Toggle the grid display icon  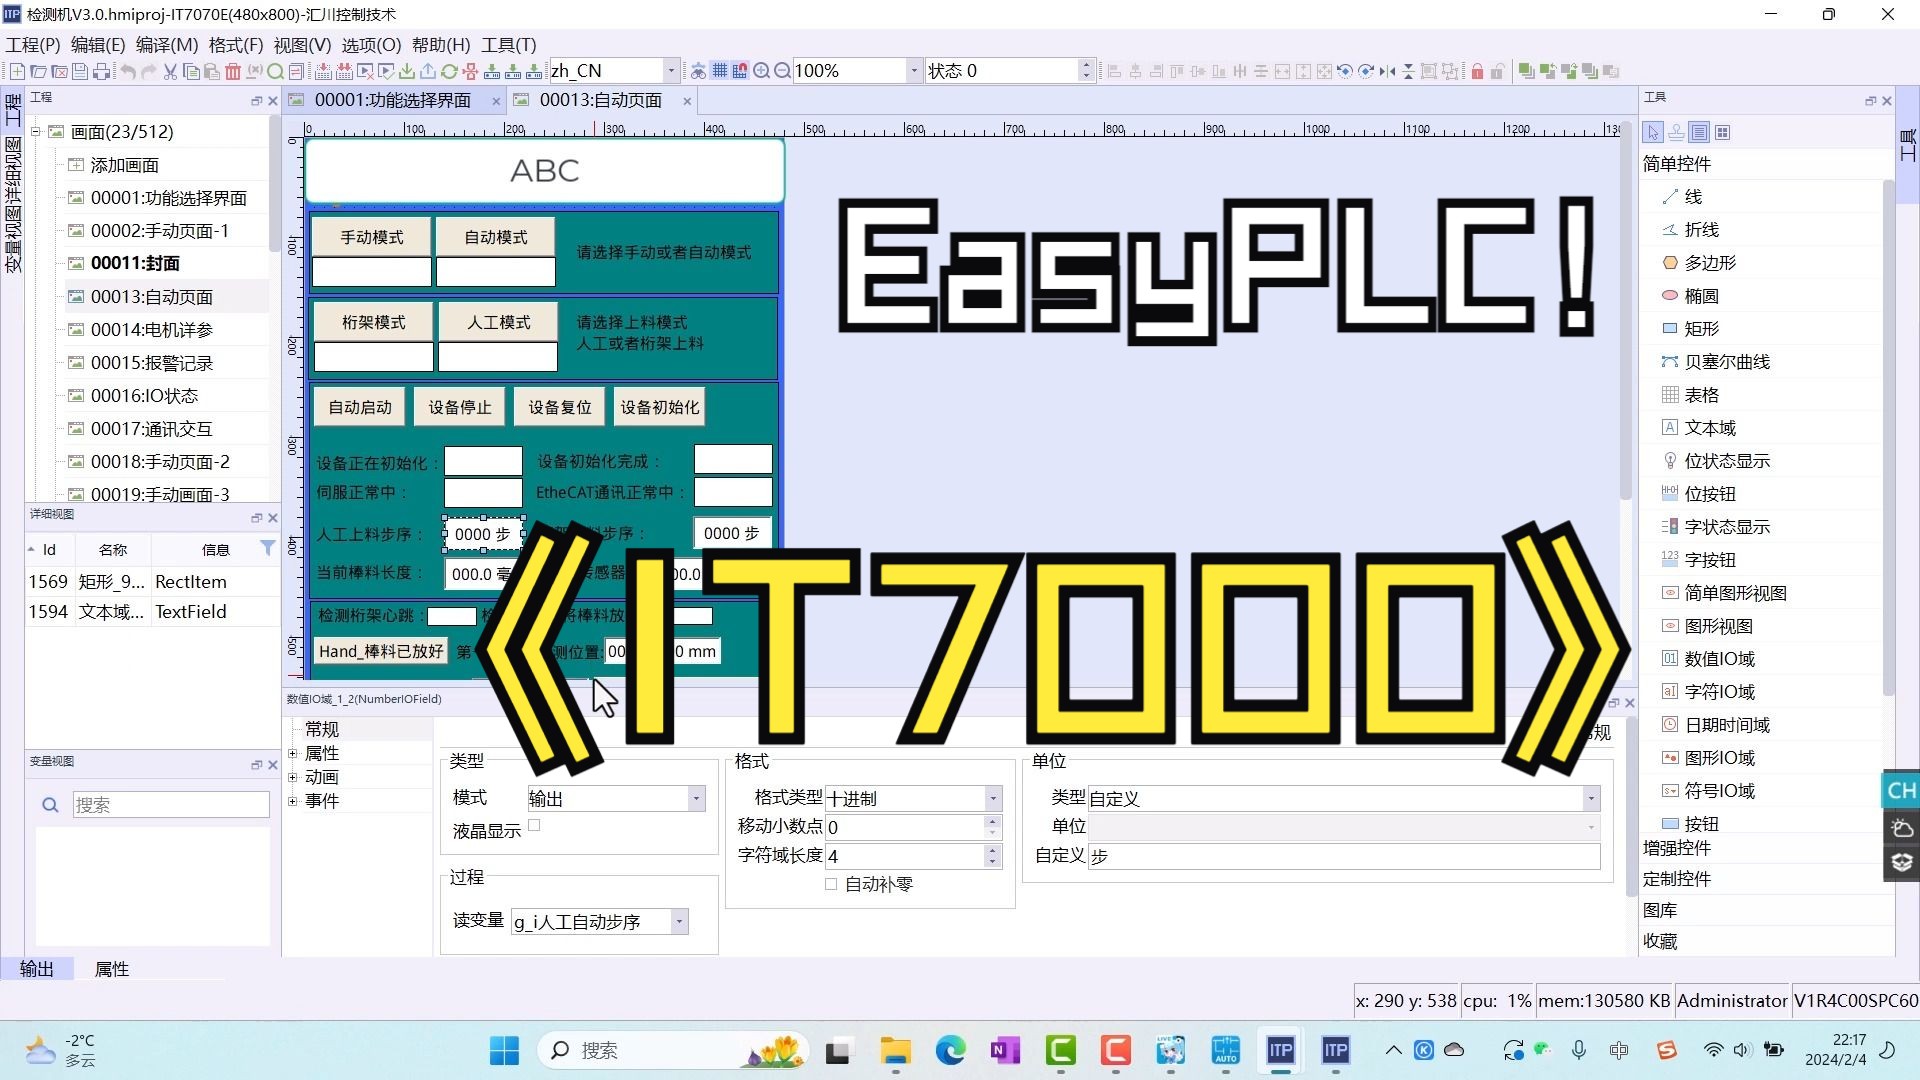click(x=719, y=71)
